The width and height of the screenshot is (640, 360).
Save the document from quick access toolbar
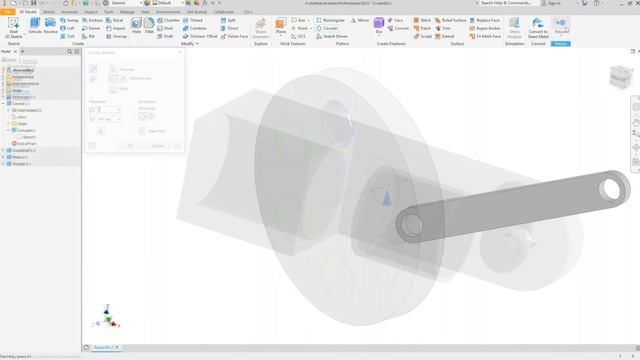coord(33,3)
